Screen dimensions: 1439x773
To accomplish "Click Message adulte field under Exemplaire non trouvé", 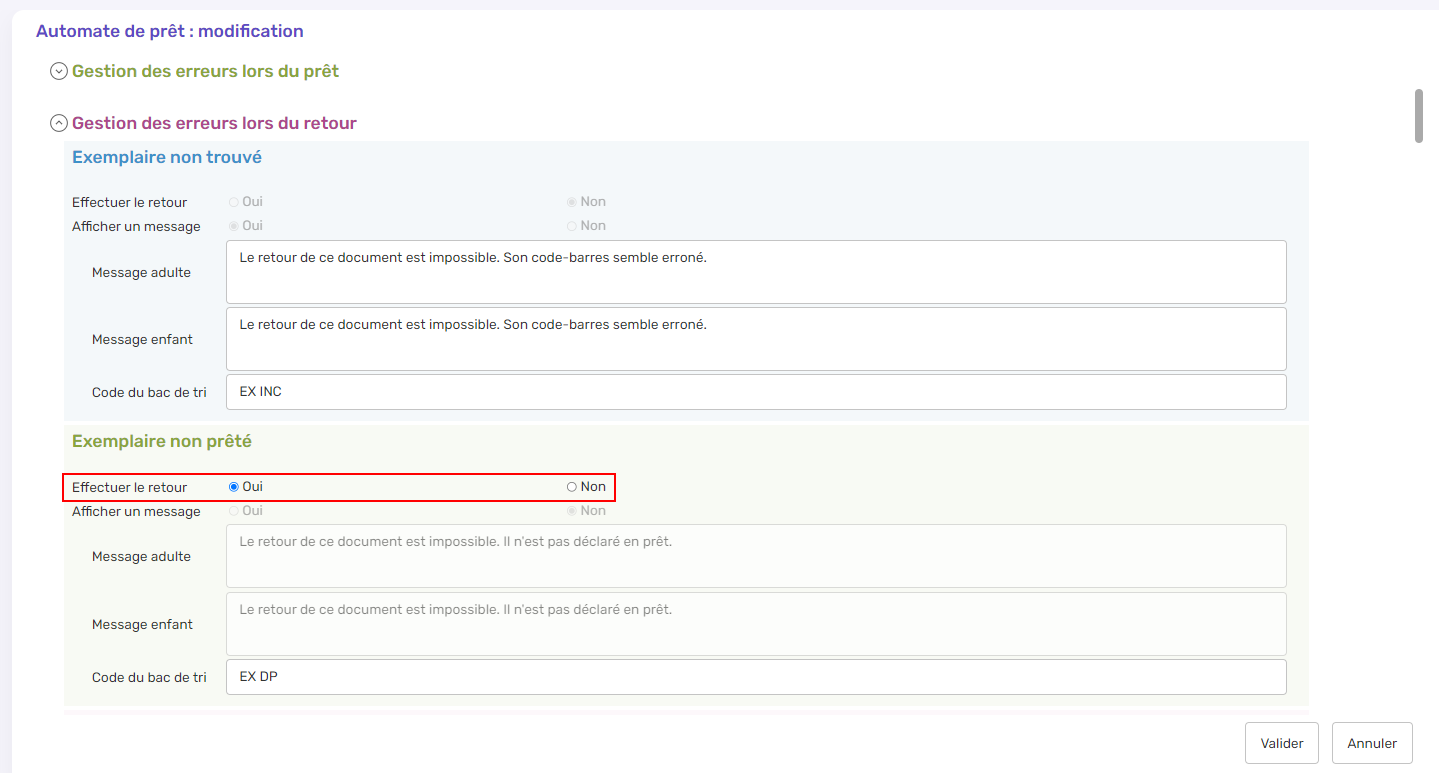I will click(x=755, y=272).
